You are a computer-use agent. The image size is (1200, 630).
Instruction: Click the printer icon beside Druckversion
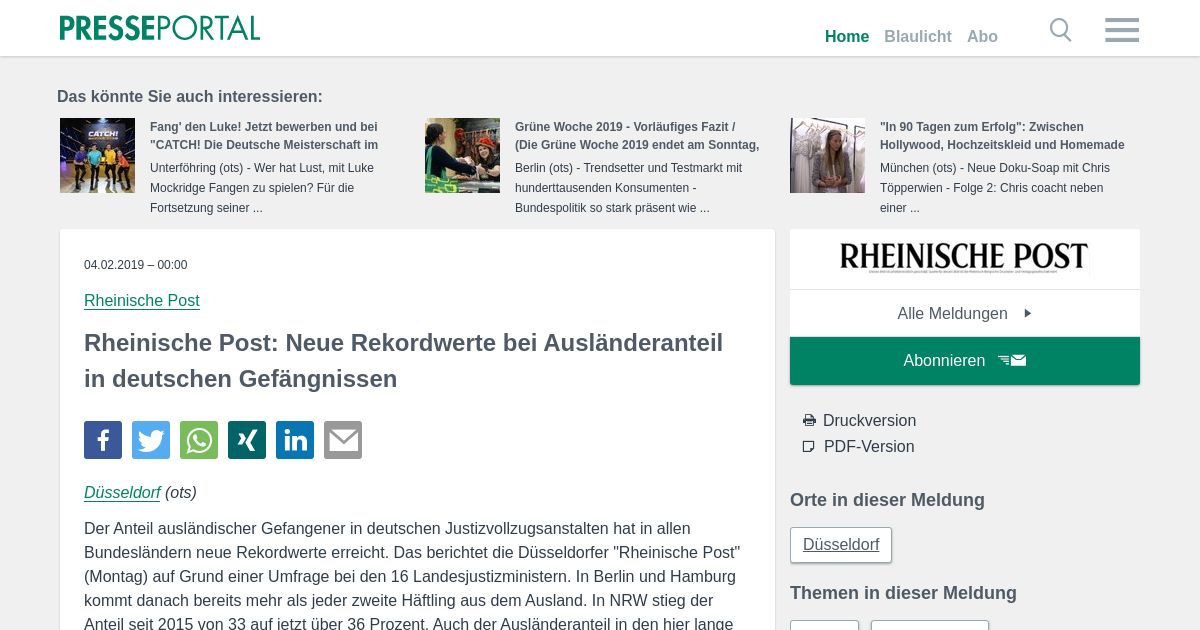(x=809, y=421)
